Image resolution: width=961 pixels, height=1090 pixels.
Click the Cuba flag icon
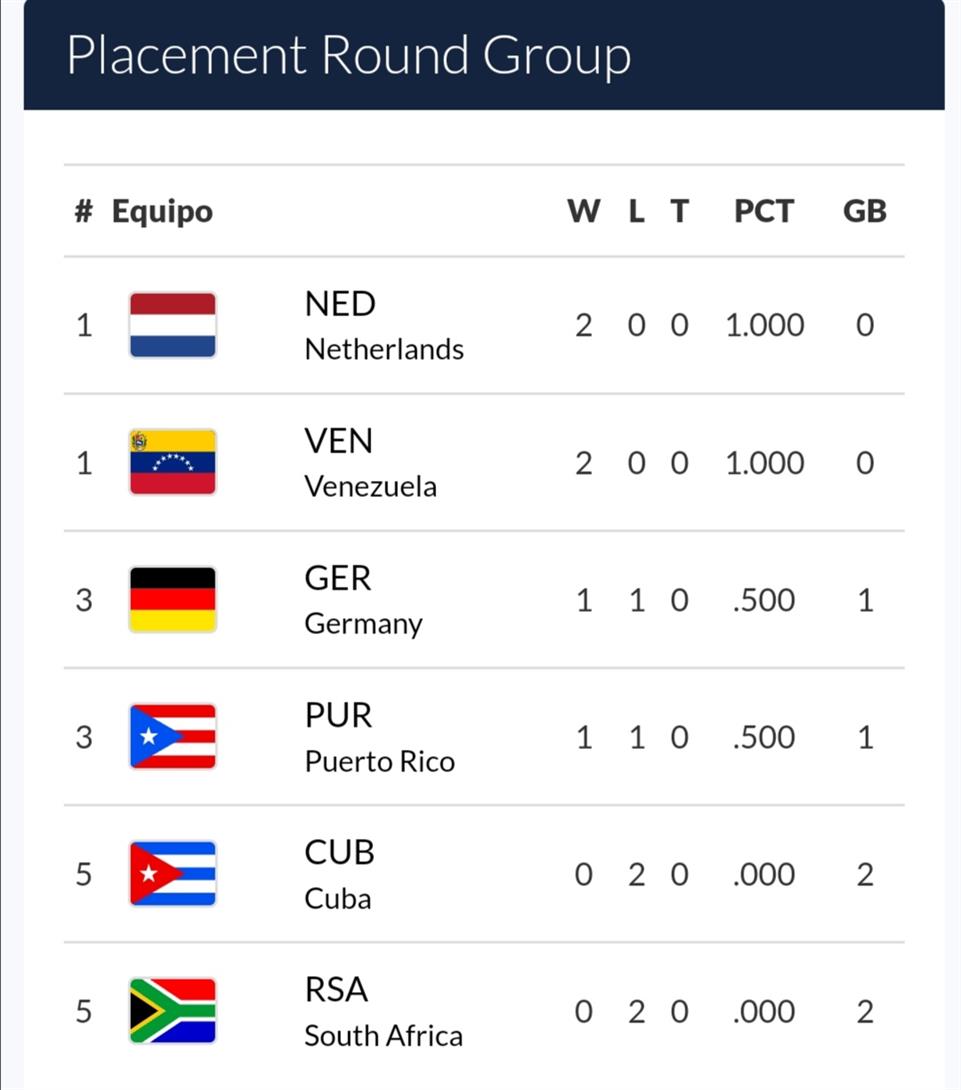172,874
